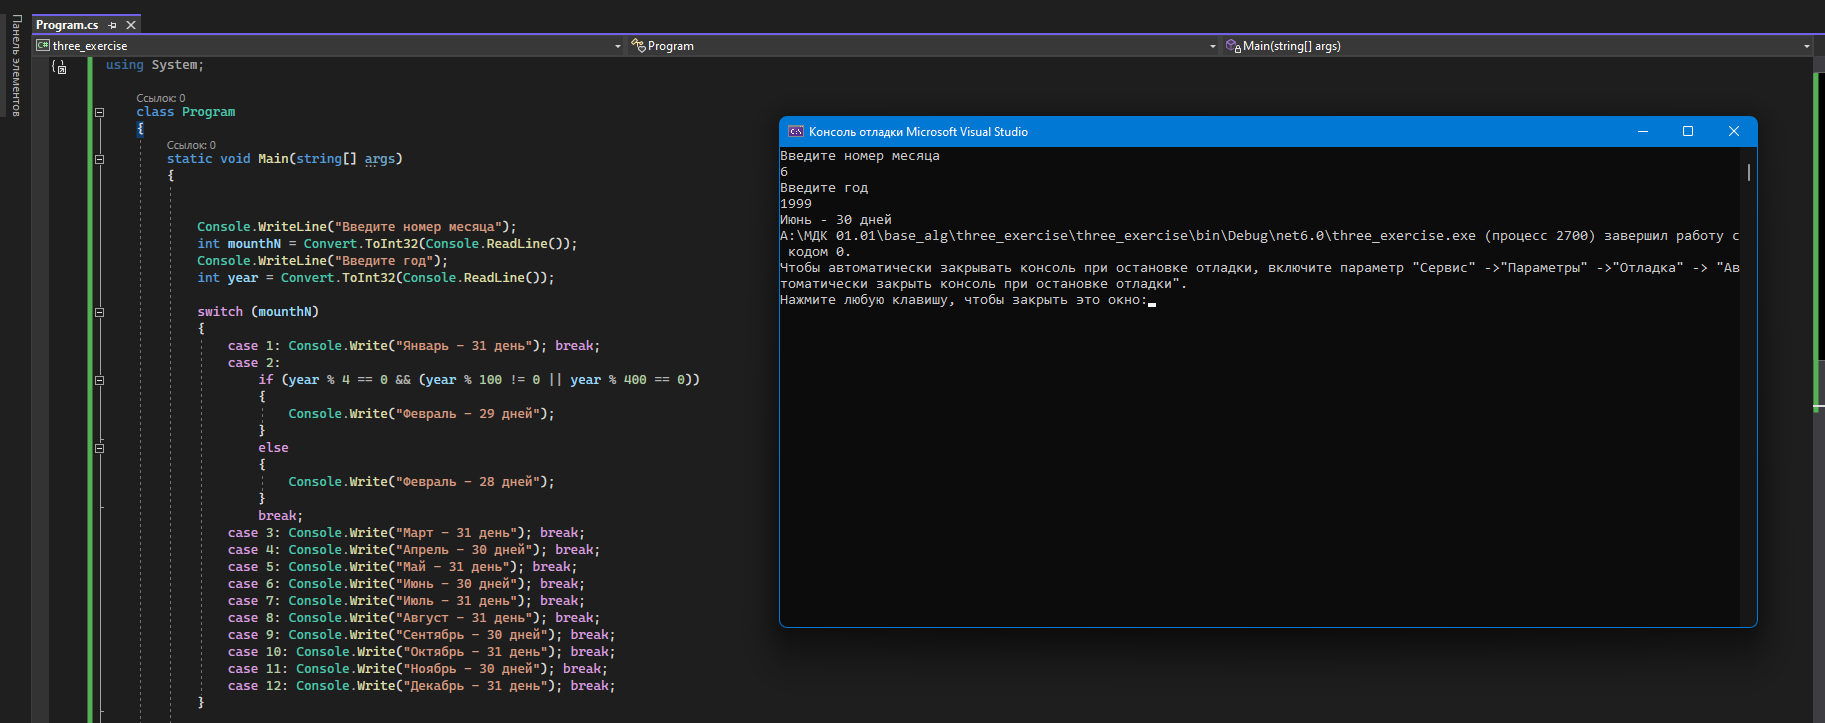Maximize the debug console window
Viewport: 1825px width, 723px height.
click(1688, 132)
